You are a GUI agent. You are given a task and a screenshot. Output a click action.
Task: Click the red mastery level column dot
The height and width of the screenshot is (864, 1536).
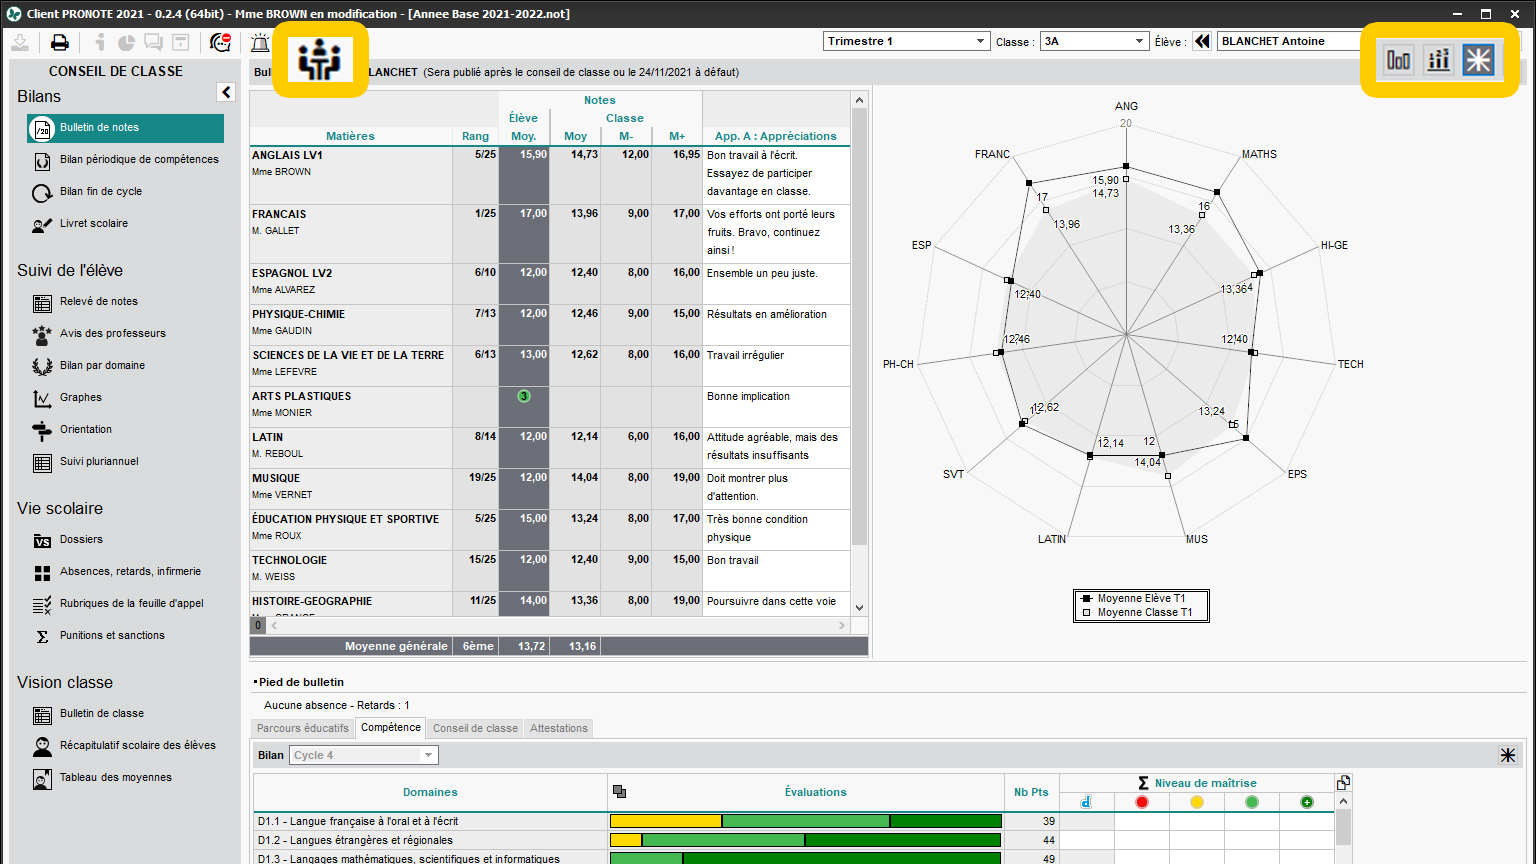(1142, 802)
